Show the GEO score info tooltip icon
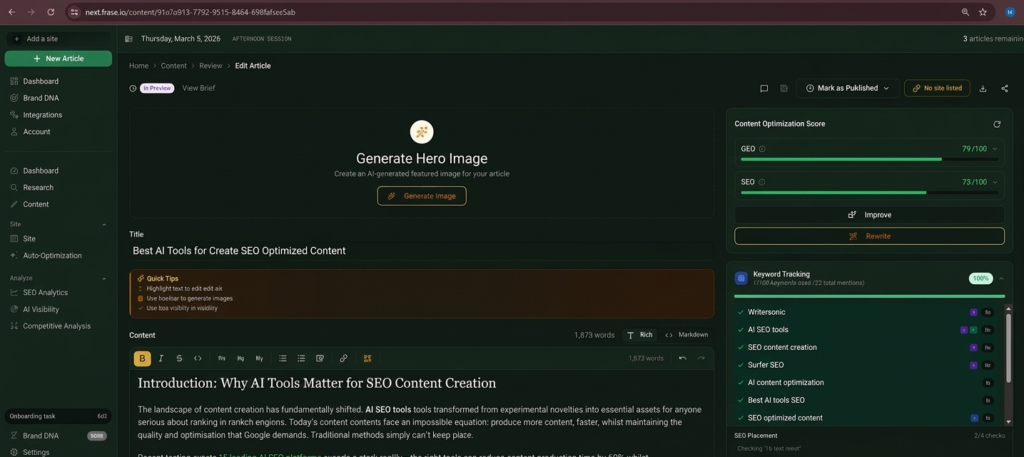This screenshot has width=1024, height=457. (762, 149)
